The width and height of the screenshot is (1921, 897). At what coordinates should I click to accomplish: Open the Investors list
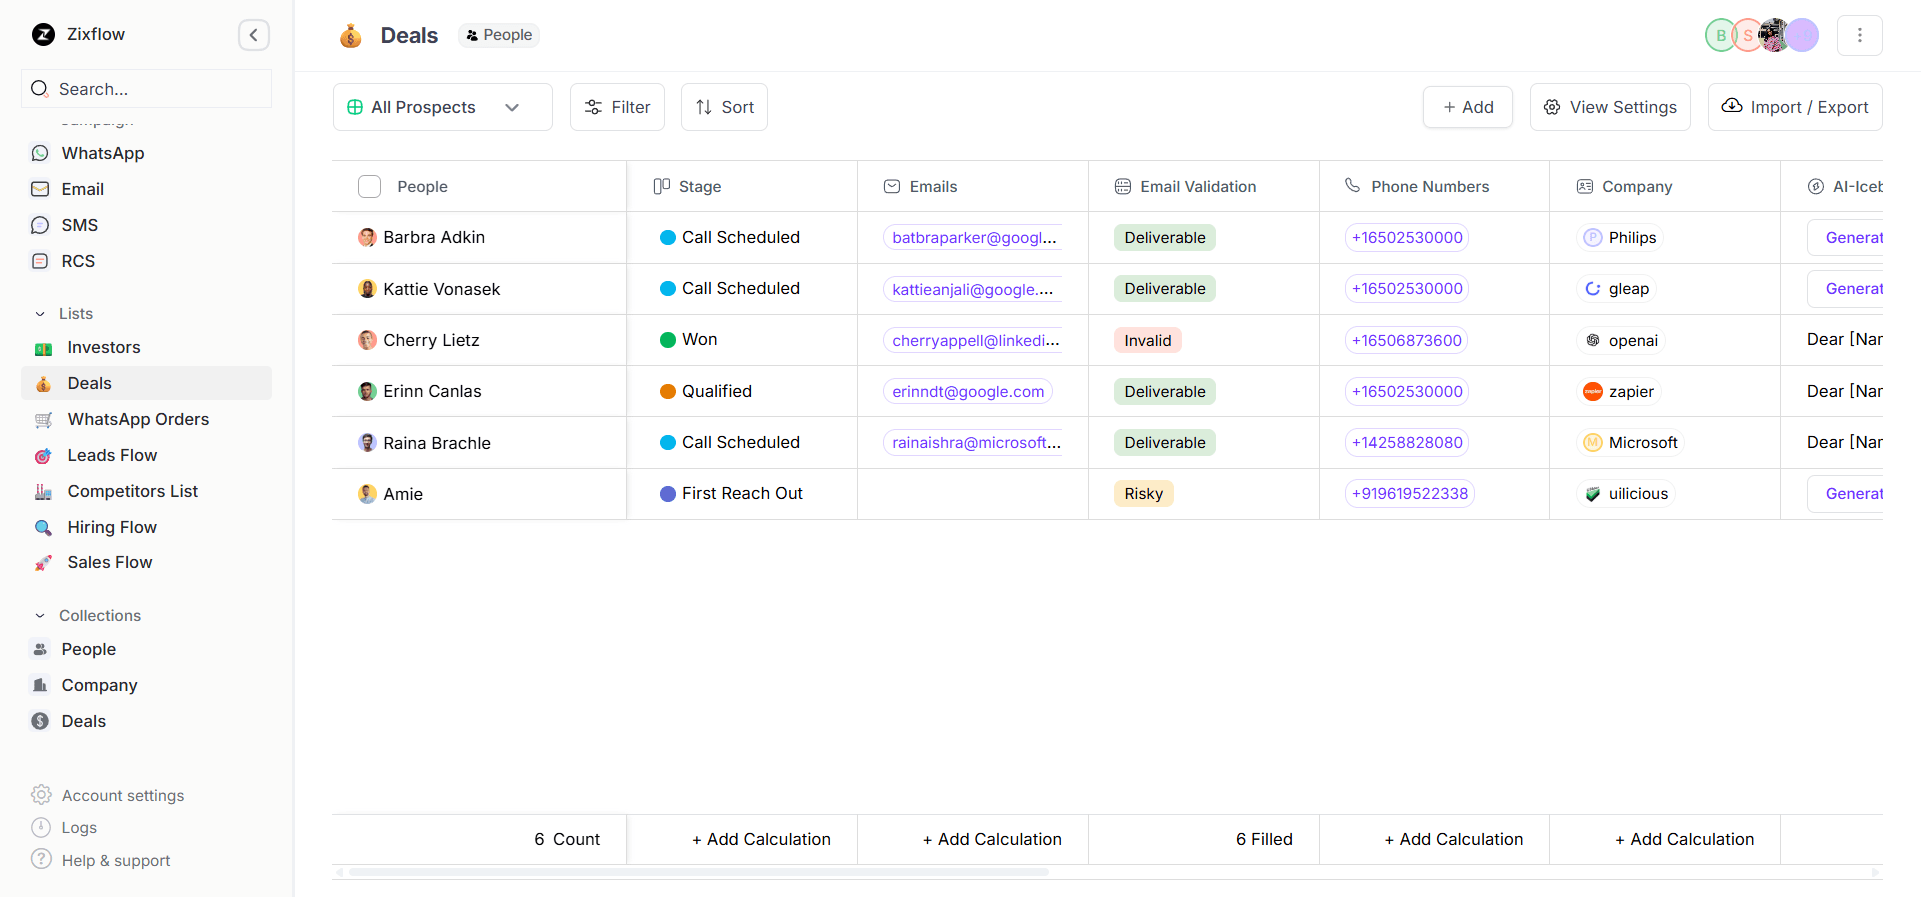pyautogui.click(x=103, y=347)
